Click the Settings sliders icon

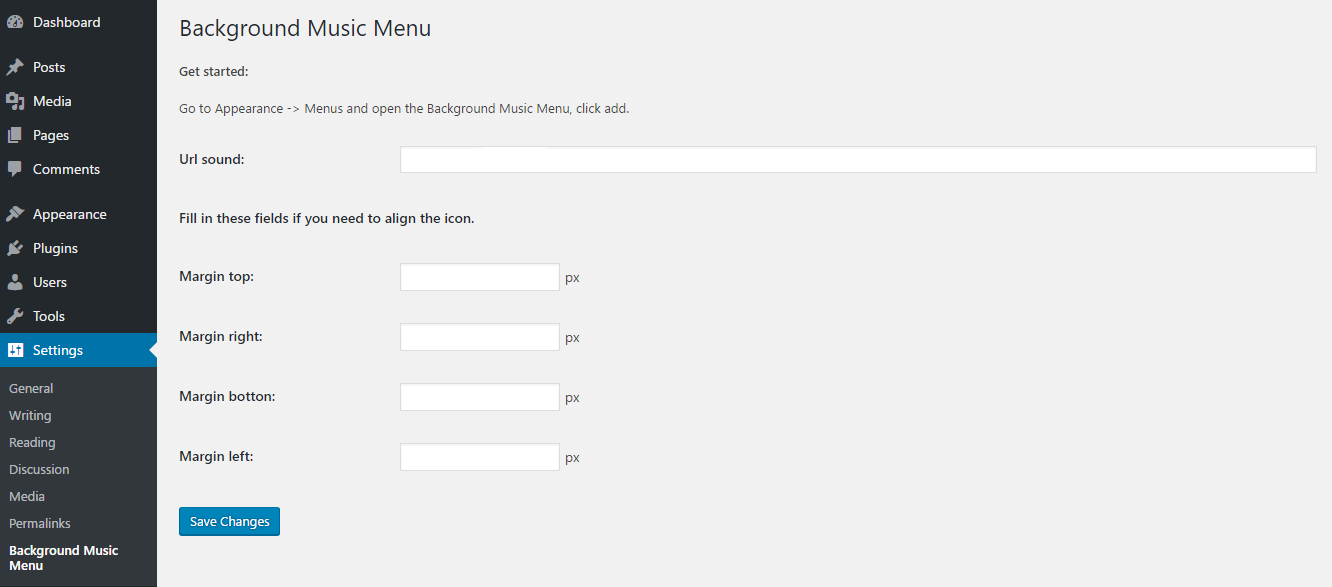click(15, 350)
